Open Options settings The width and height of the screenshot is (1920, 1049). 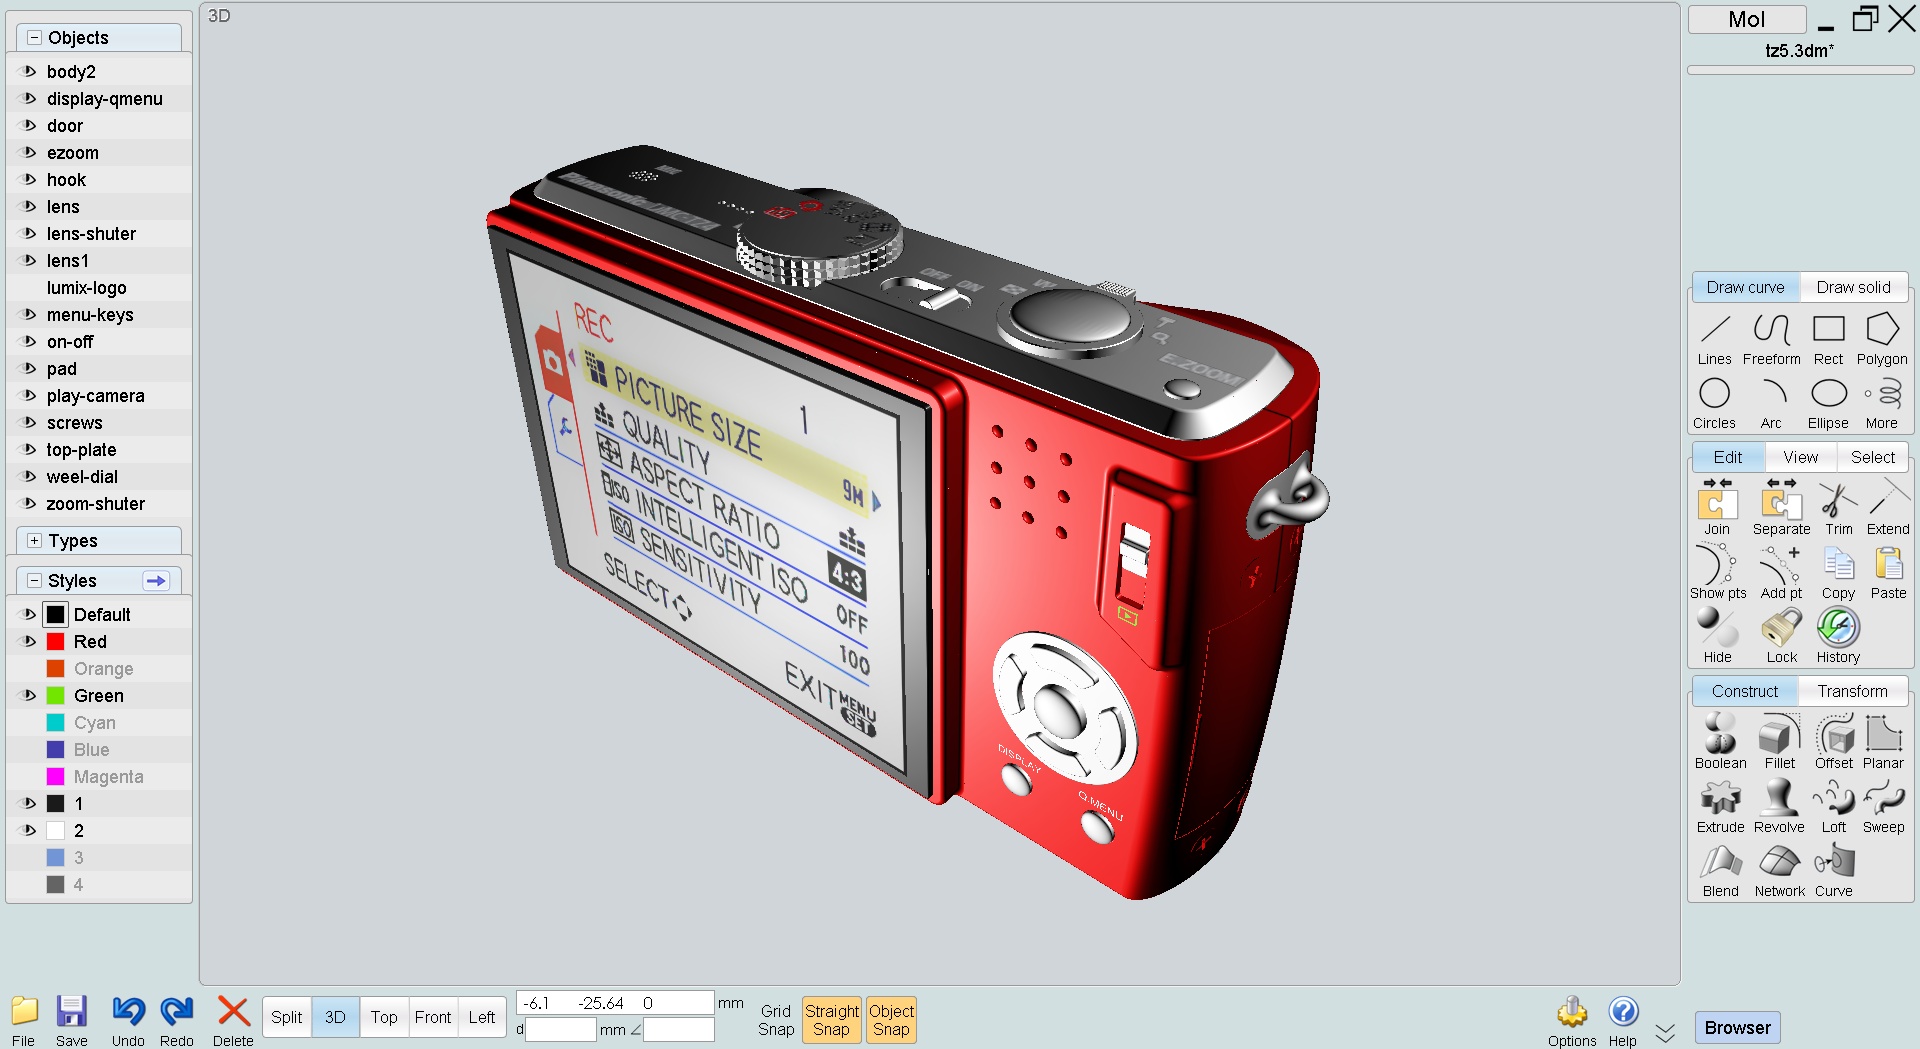click(1572, 1020)
